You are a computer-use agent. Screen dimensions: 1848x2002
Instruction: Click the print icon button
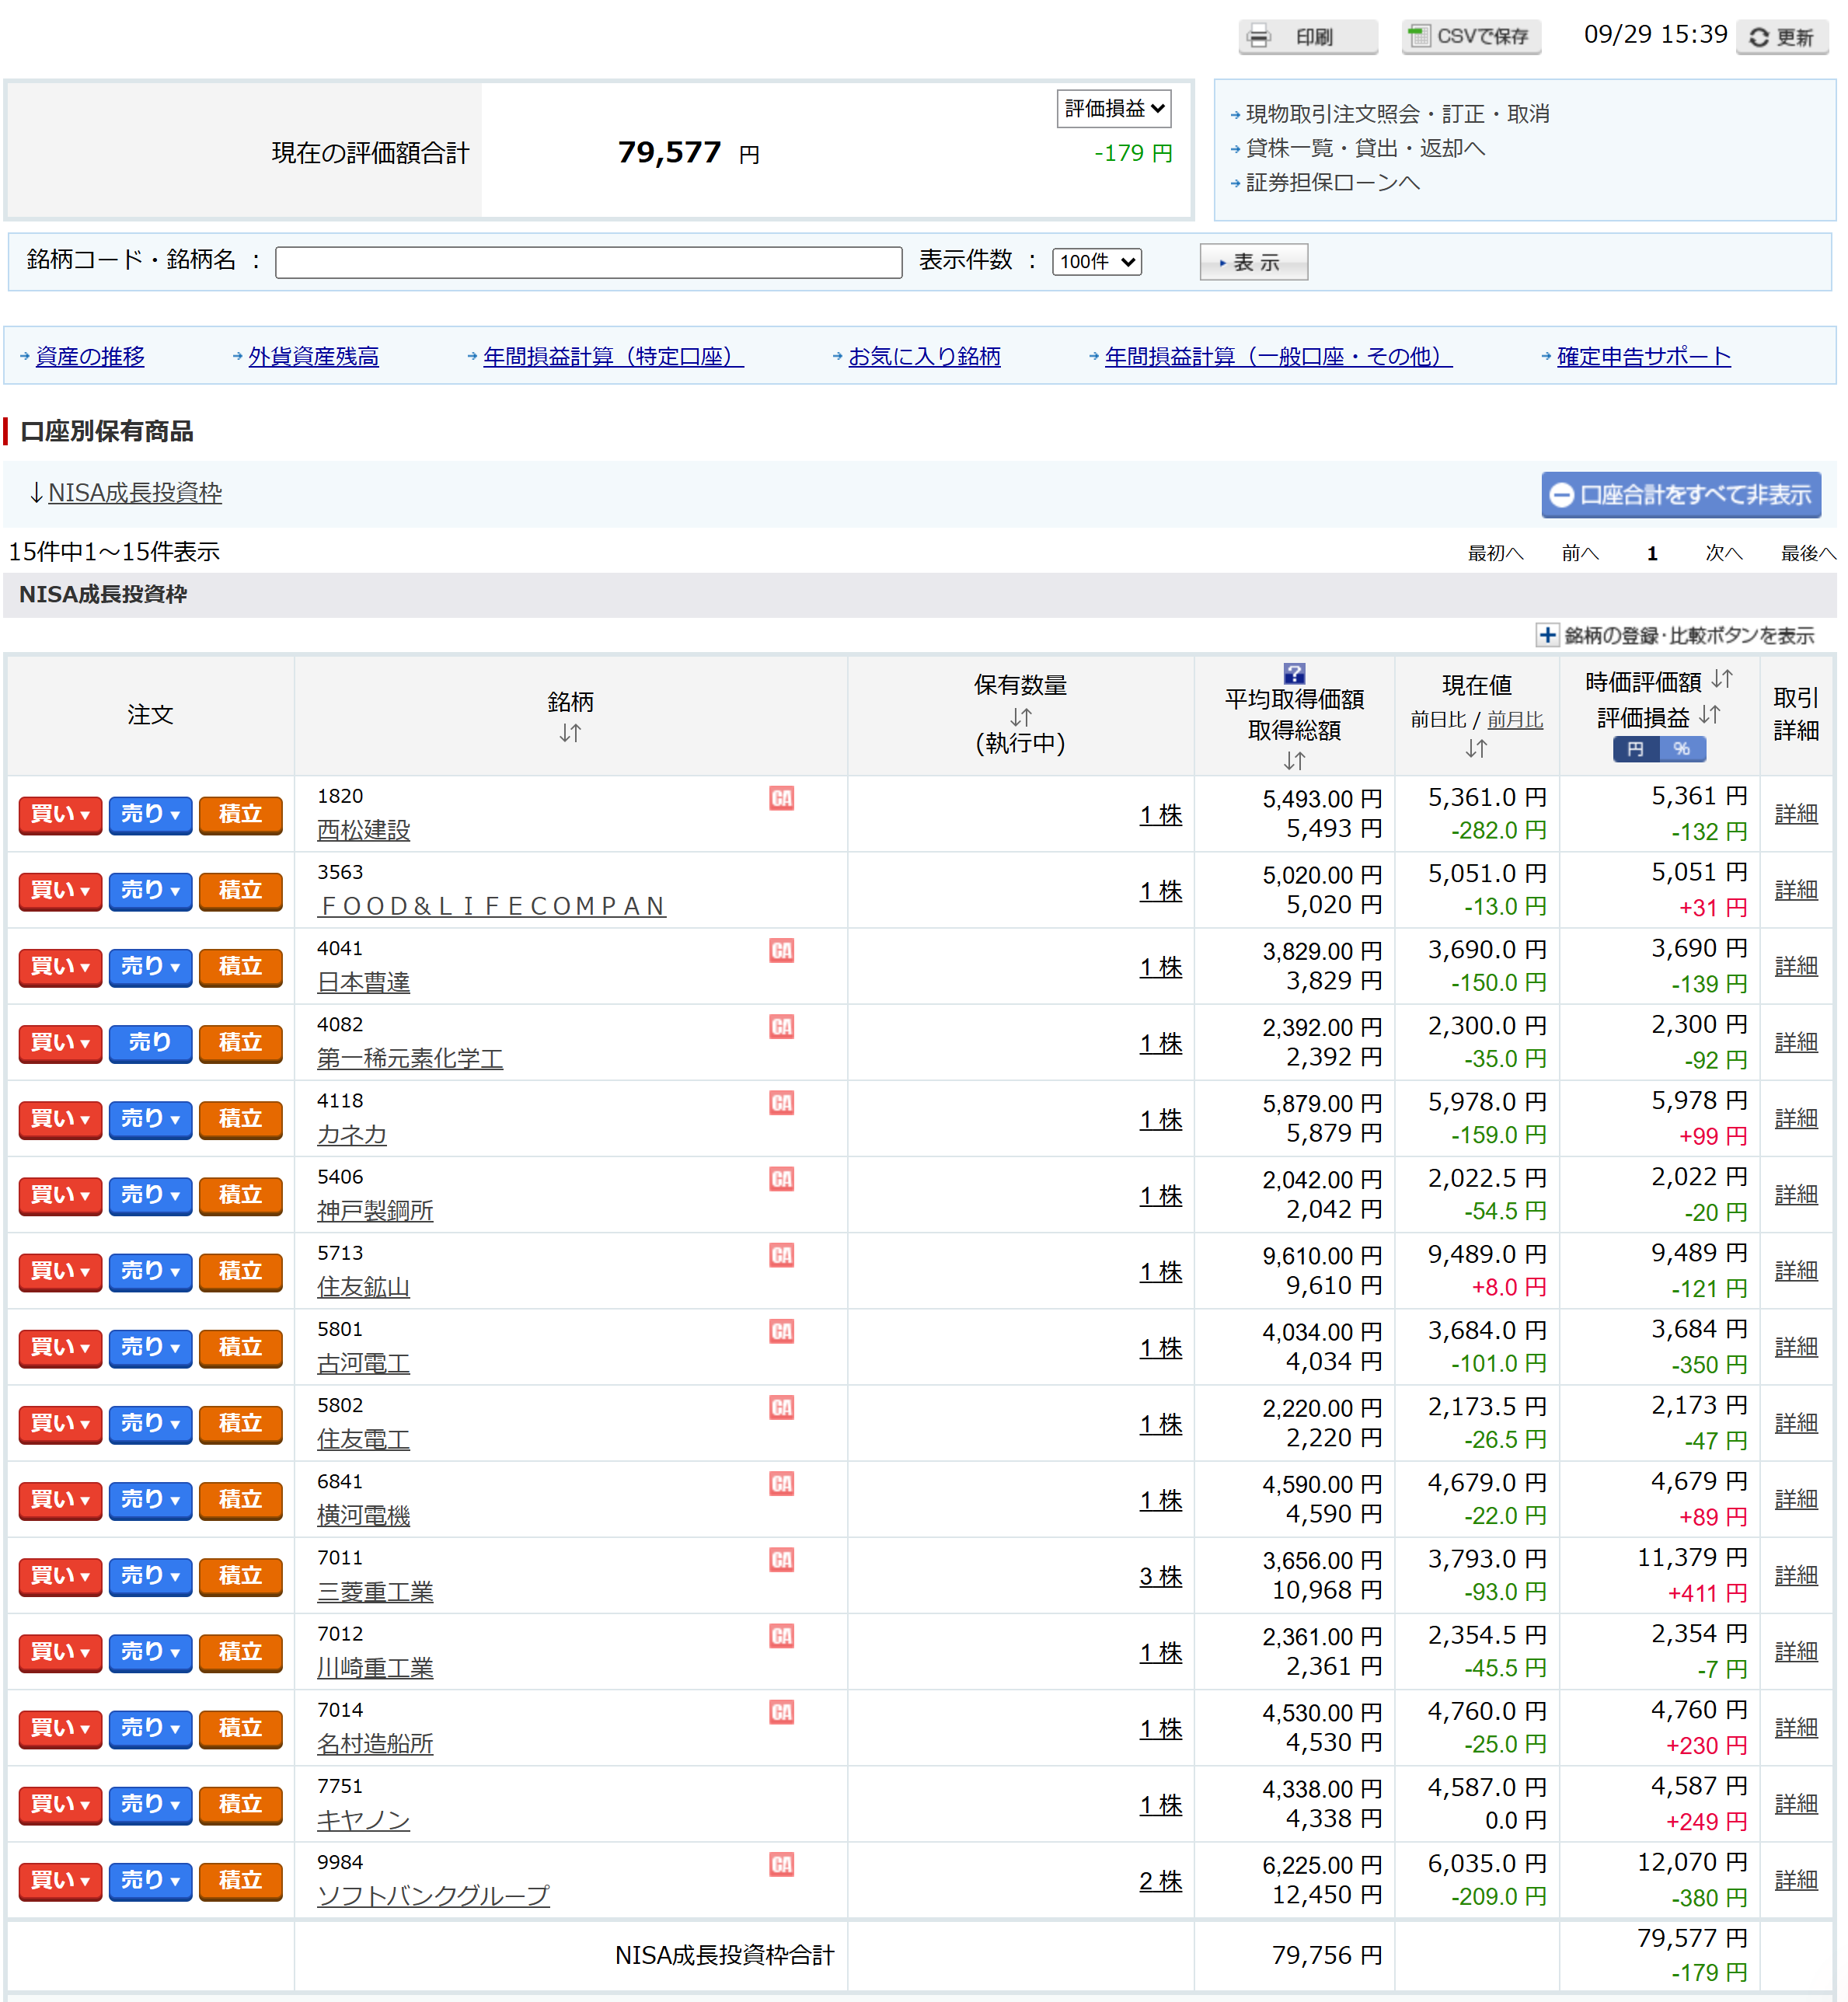(x=1307, y=37)
